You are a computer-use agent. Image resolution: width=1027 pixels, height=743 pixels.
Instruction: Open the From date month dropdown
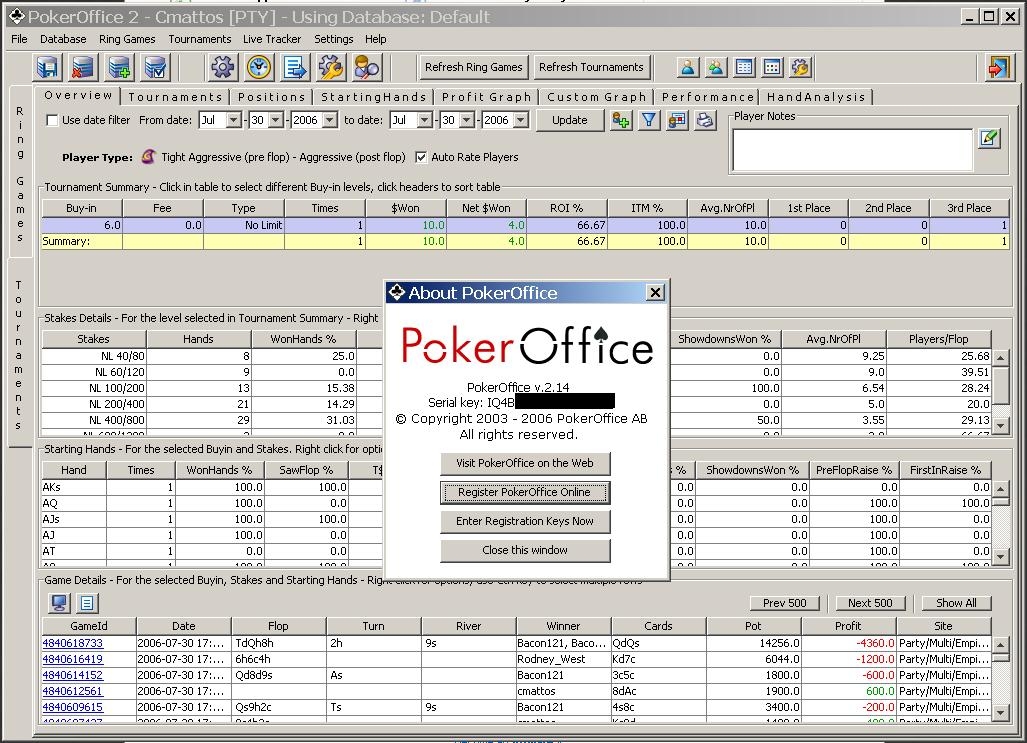pyautogui.click(x=233, y=120)
